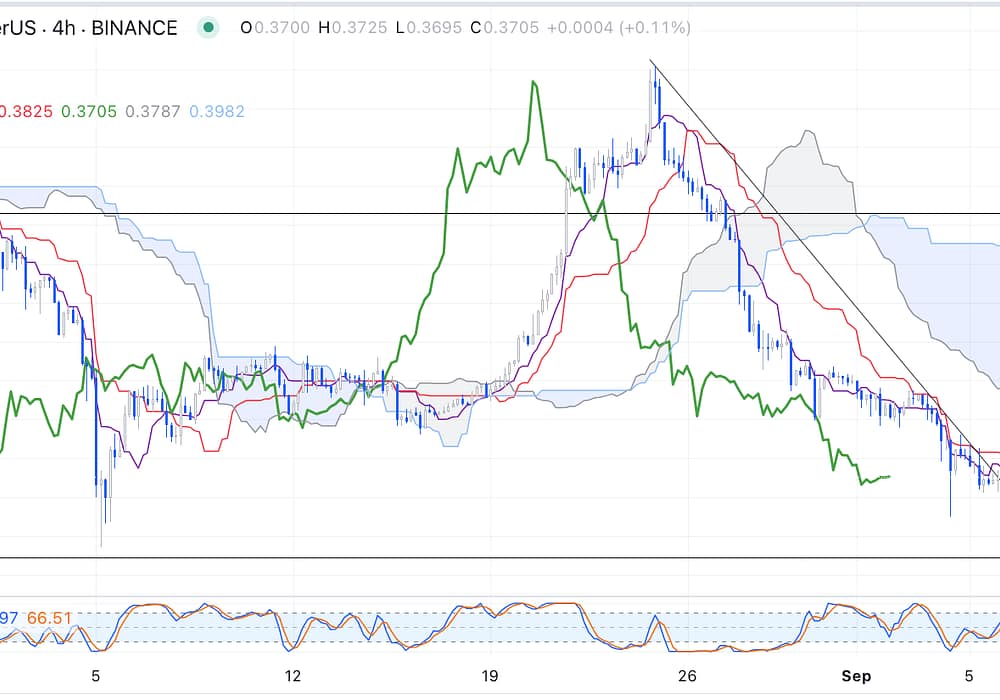
Task: Click the date label 26 on time axis
Action: [x=687, y=675]
